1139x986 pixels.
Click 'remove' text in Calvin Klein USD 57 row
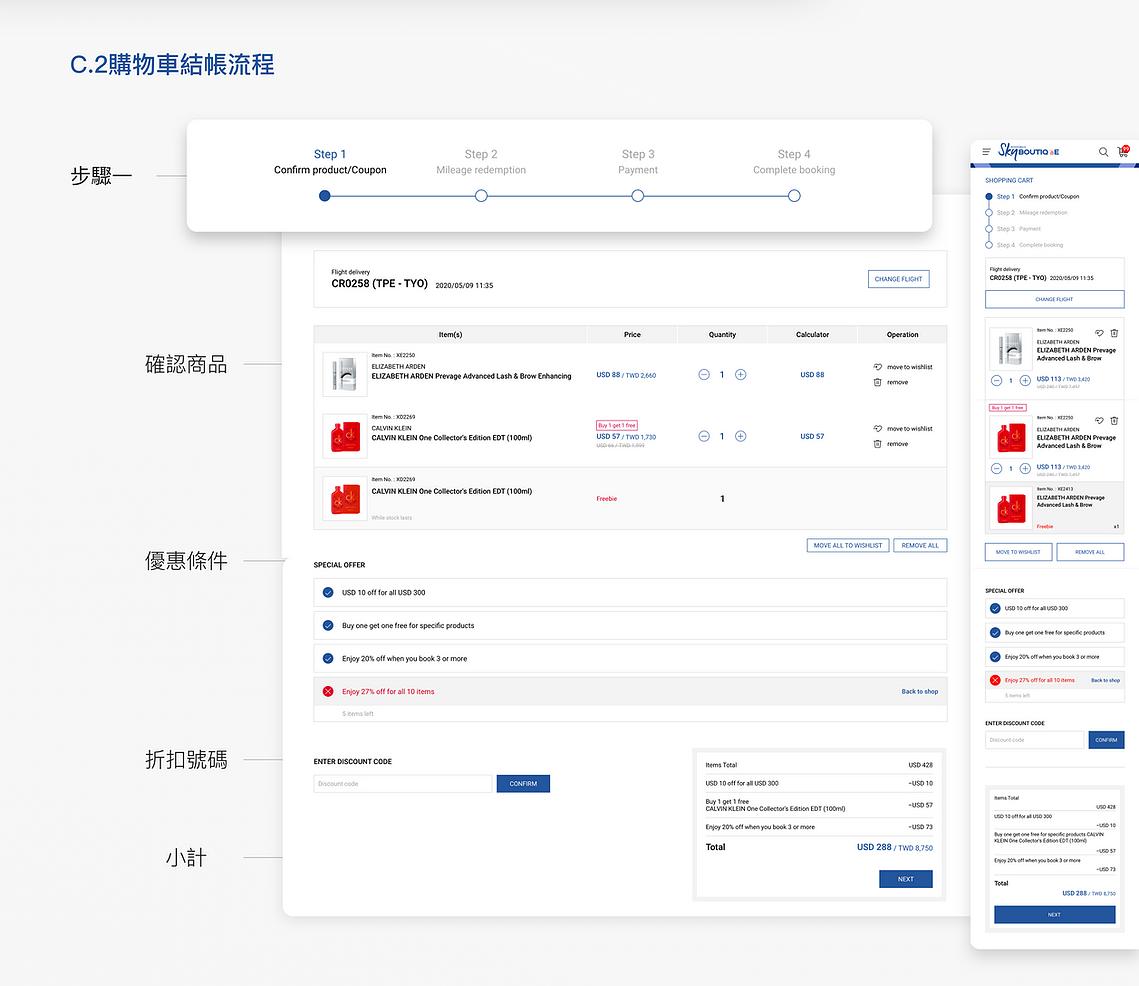(897, 444)
